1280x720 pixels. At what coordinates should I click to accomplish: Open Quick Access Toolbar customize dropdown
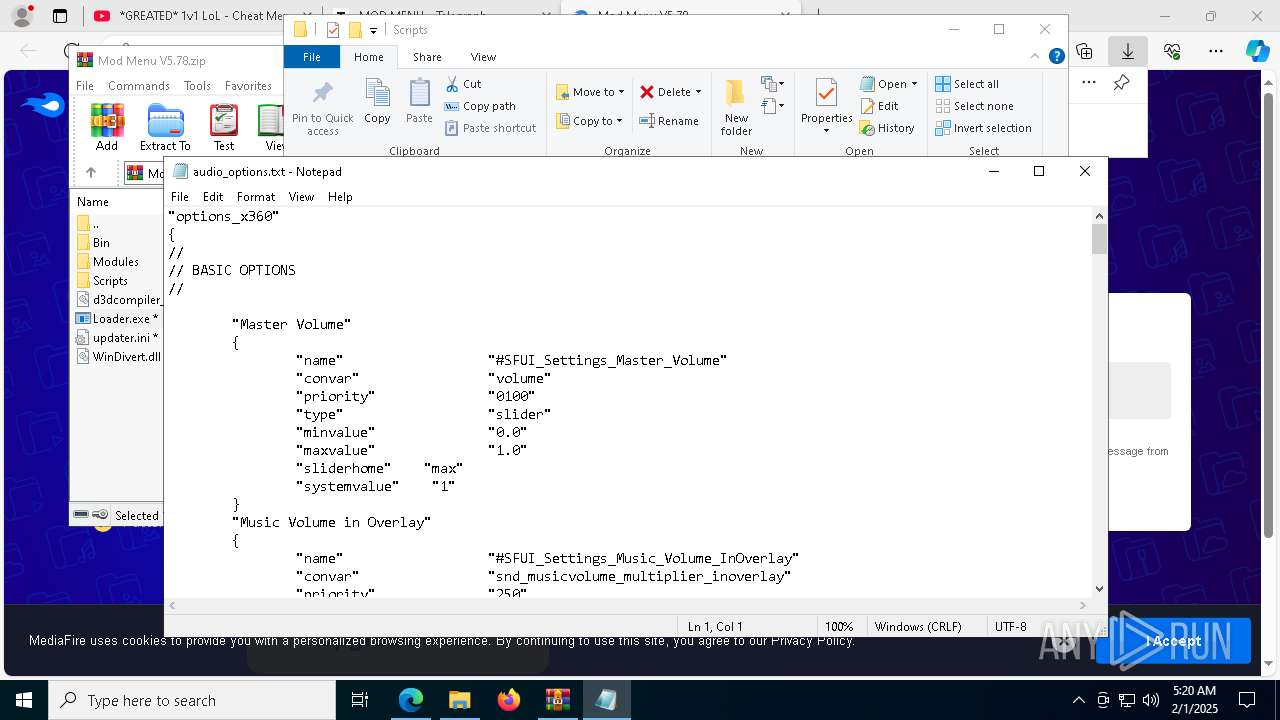pos(373,30)
